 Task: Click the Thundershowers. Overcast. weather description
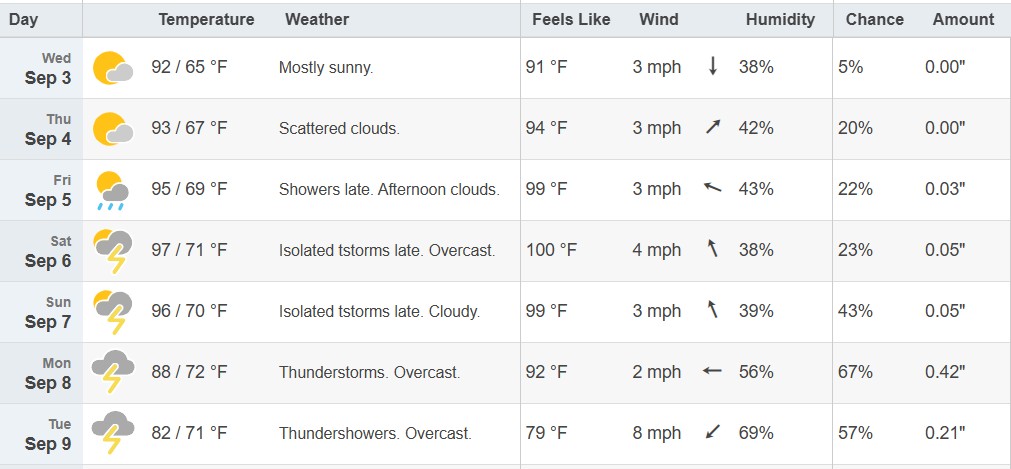pos(375,433)
